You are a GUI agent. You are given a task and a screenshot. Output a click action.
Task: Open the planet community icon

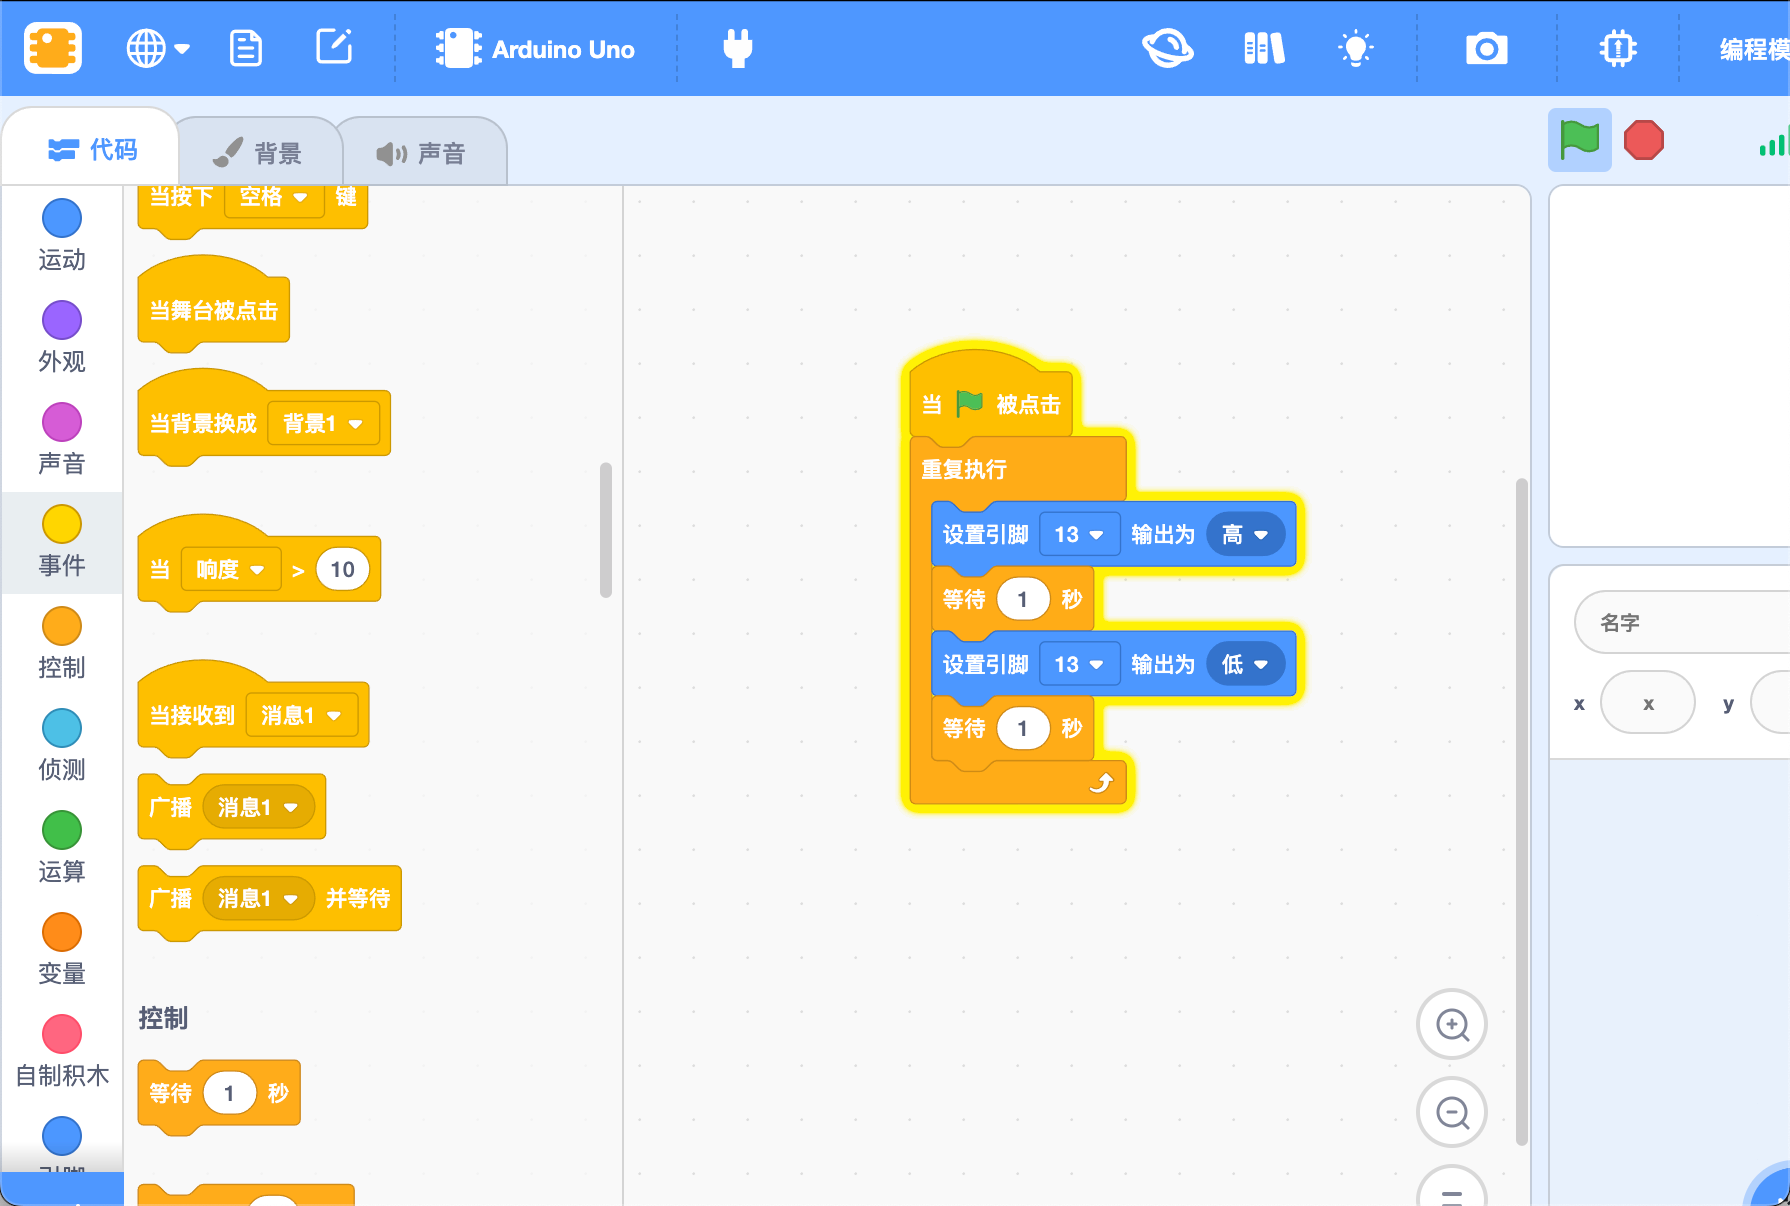coord(1167,48)
